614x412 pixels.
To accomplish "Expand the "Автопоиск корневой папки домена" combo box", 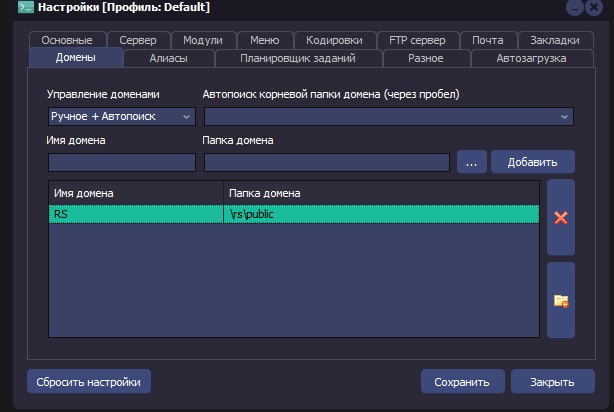I will tap(388, 117).
